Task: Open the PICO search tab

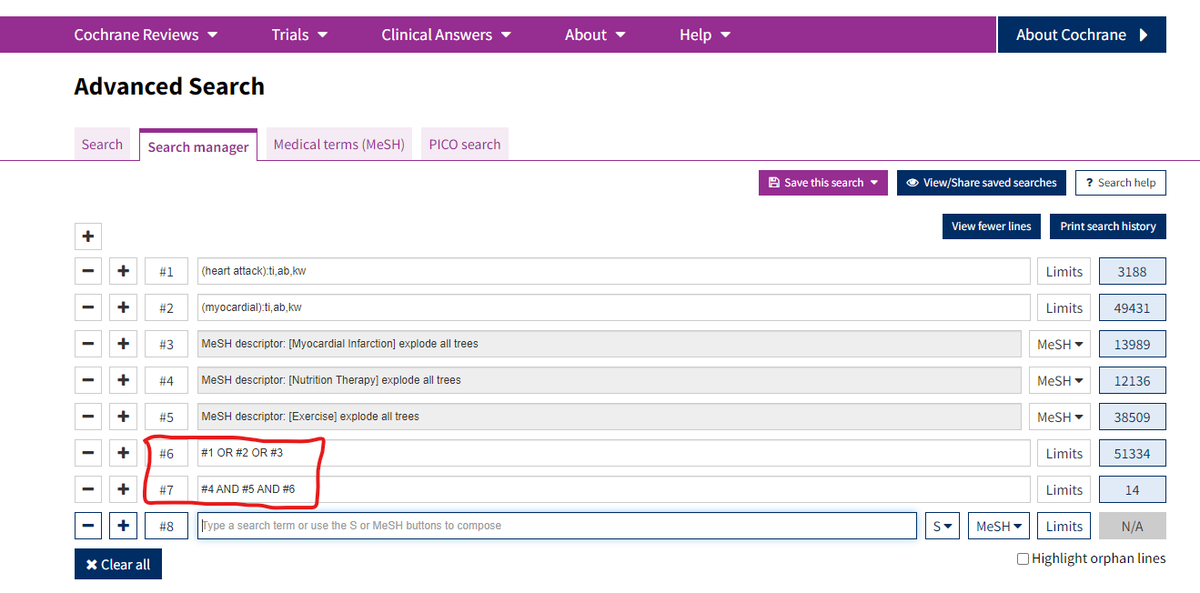Action: (x=465, y=144)
